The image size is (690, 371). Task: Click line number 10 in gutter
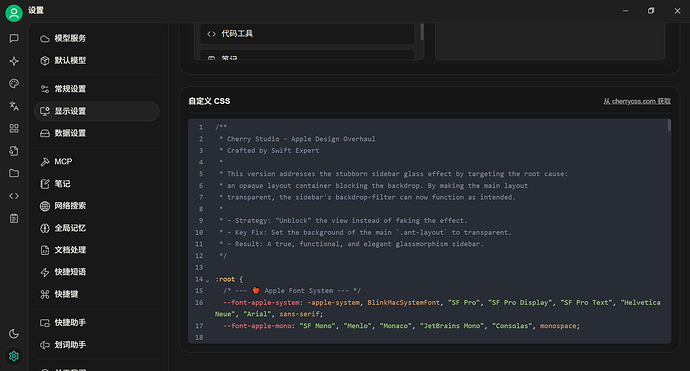(199, 232)
